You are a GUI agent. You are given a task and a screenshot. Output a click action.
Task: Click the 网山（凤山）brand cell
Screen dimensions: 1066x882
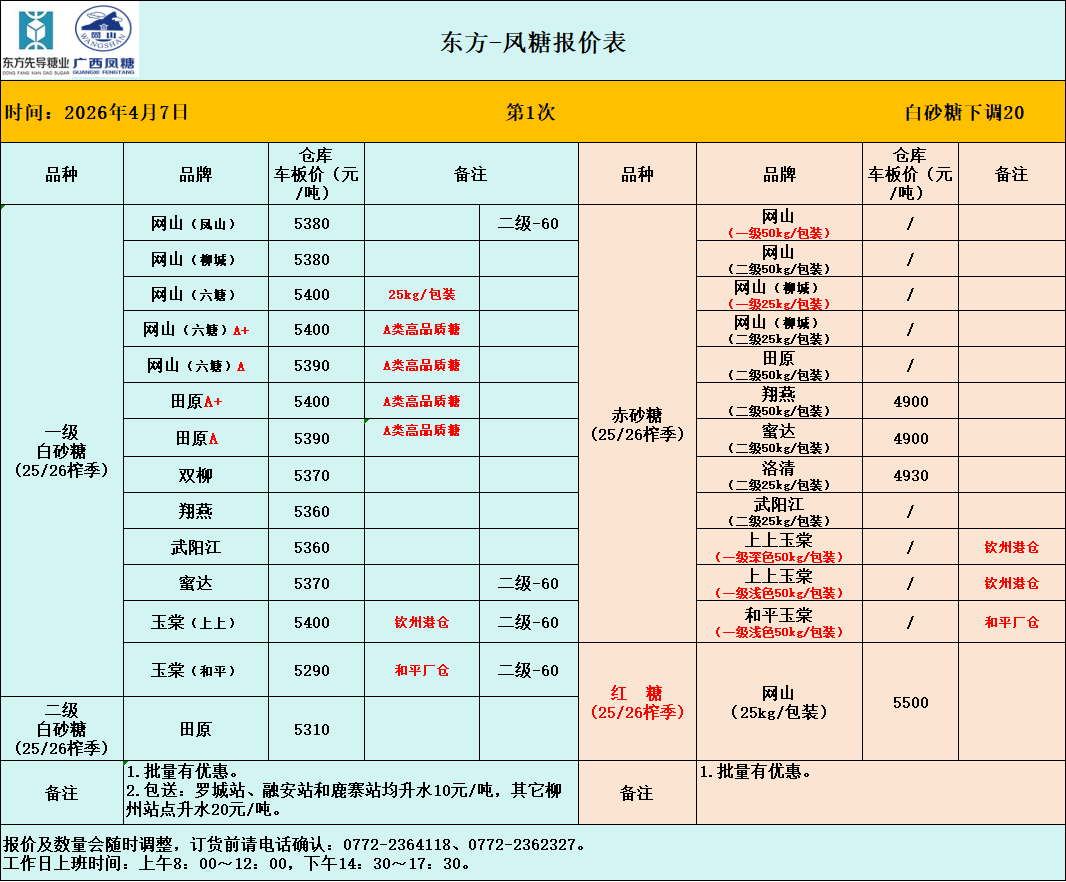click(x=196, y=223)
